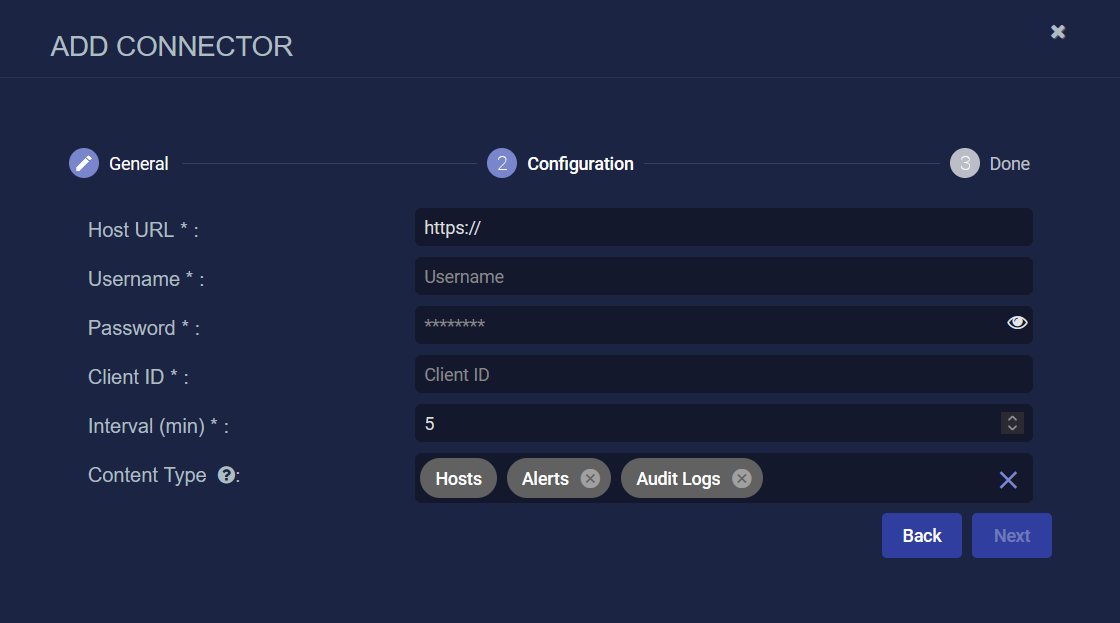Image resolution: width=1120 pixels, height=623 pixels.
Task: Click the Hosts content type tag
Action: coord(459,479)
